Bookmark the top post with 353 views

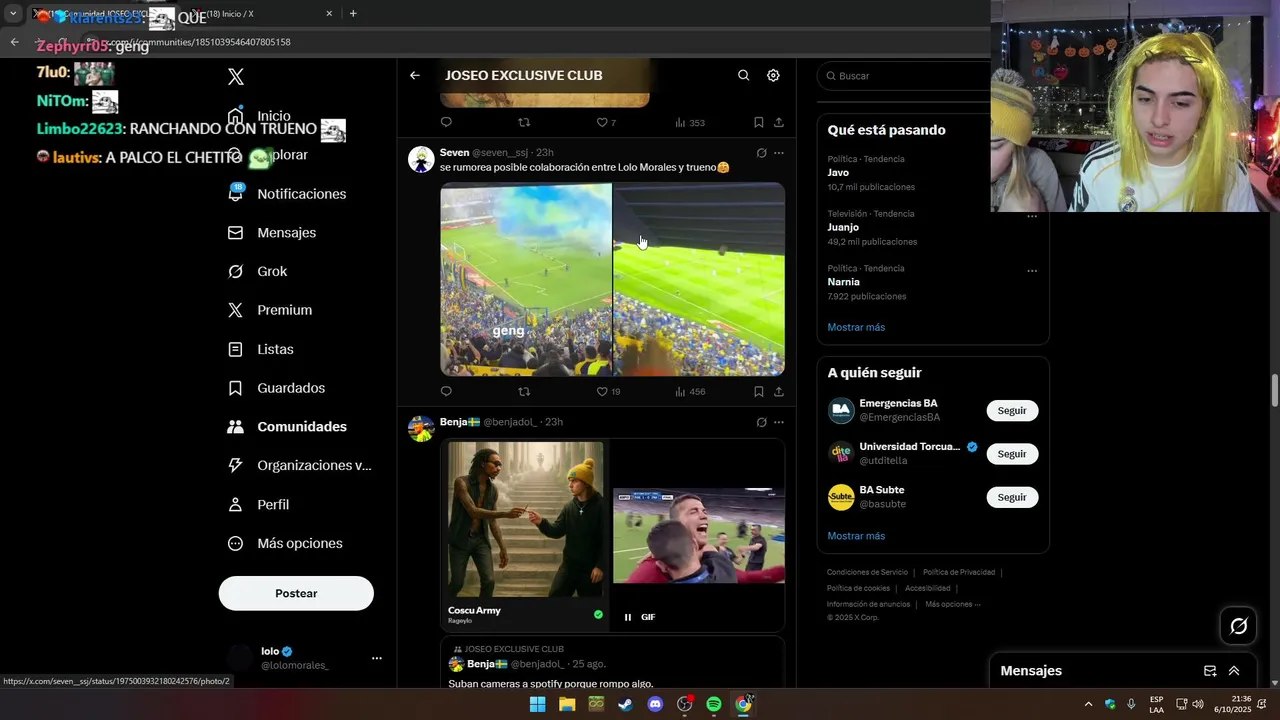pyautogui.click(x=758, y=123)
